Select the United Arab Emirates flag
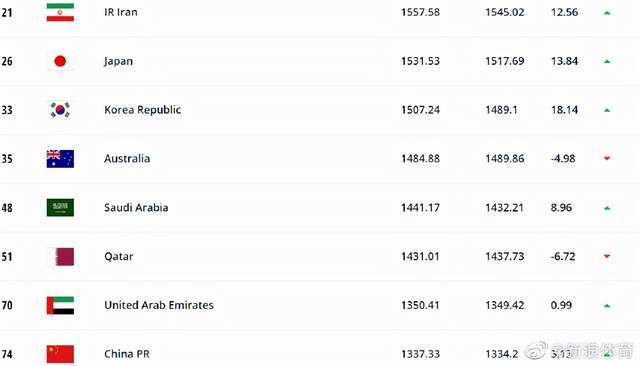 click(x=60, y=305)
